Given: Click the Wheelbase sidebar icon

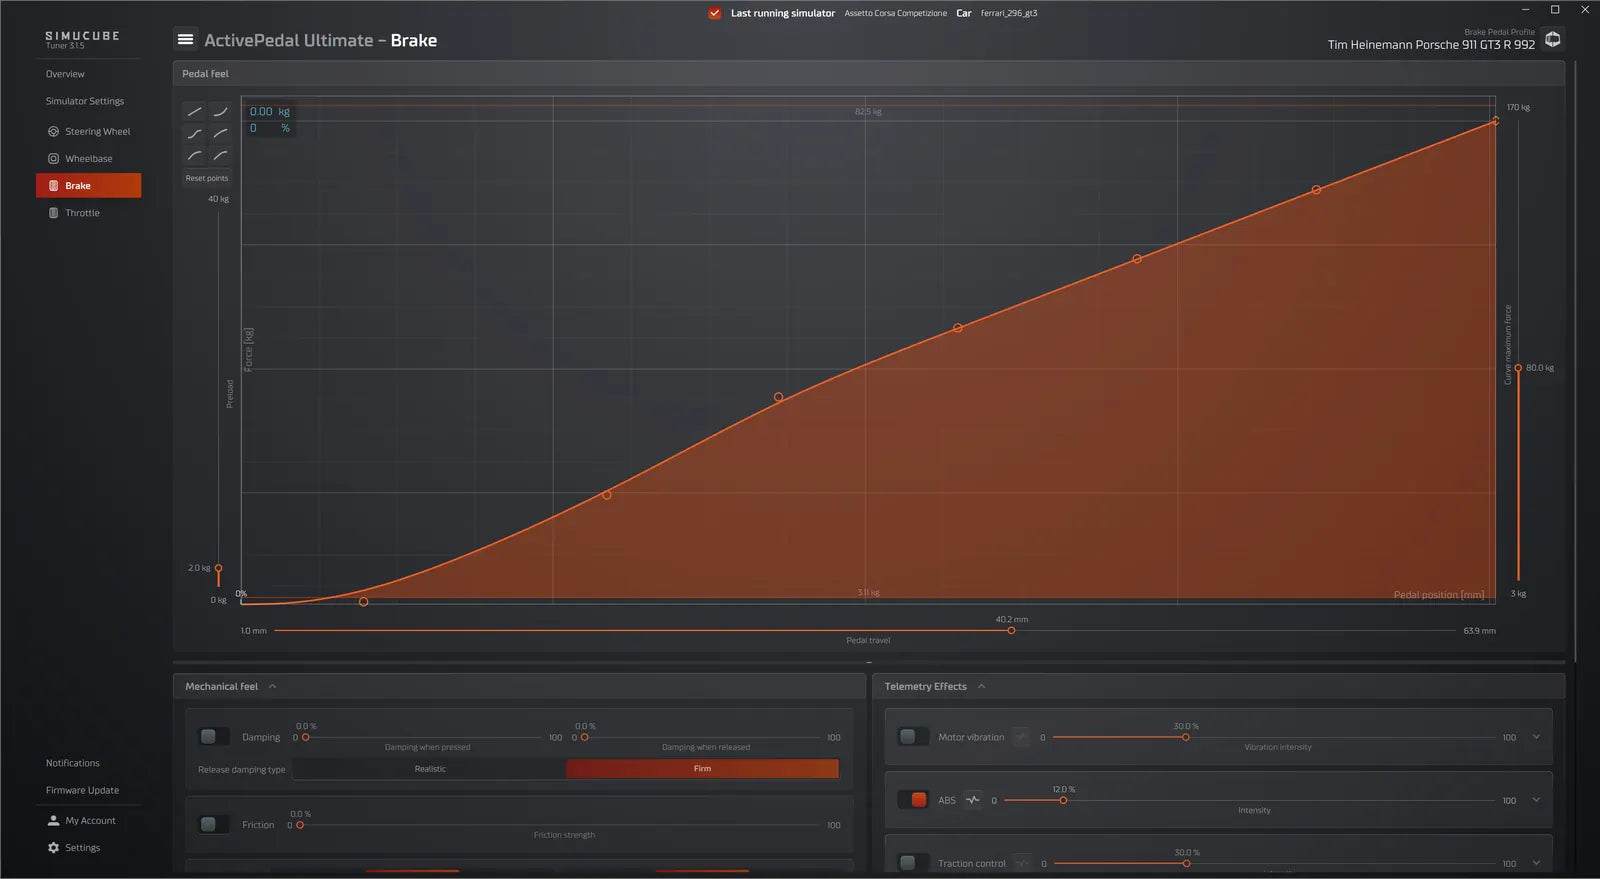Looking at the screenshot, I should tap(53, 158).
